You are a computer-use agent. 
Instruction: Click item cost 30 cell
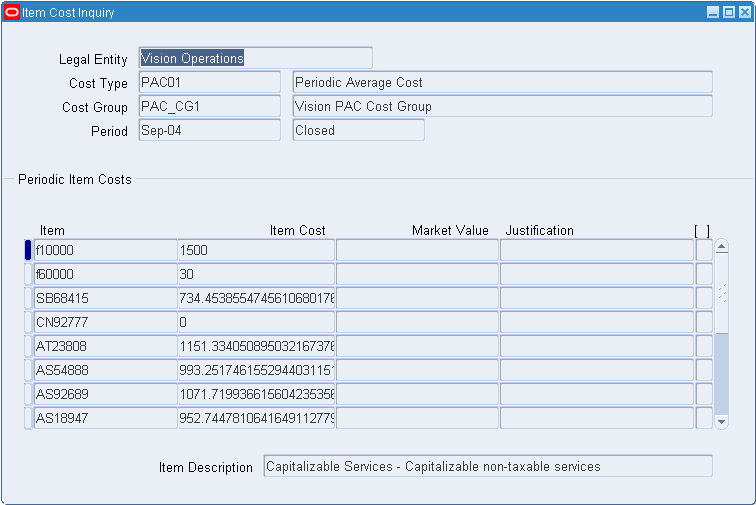point(256,274)
